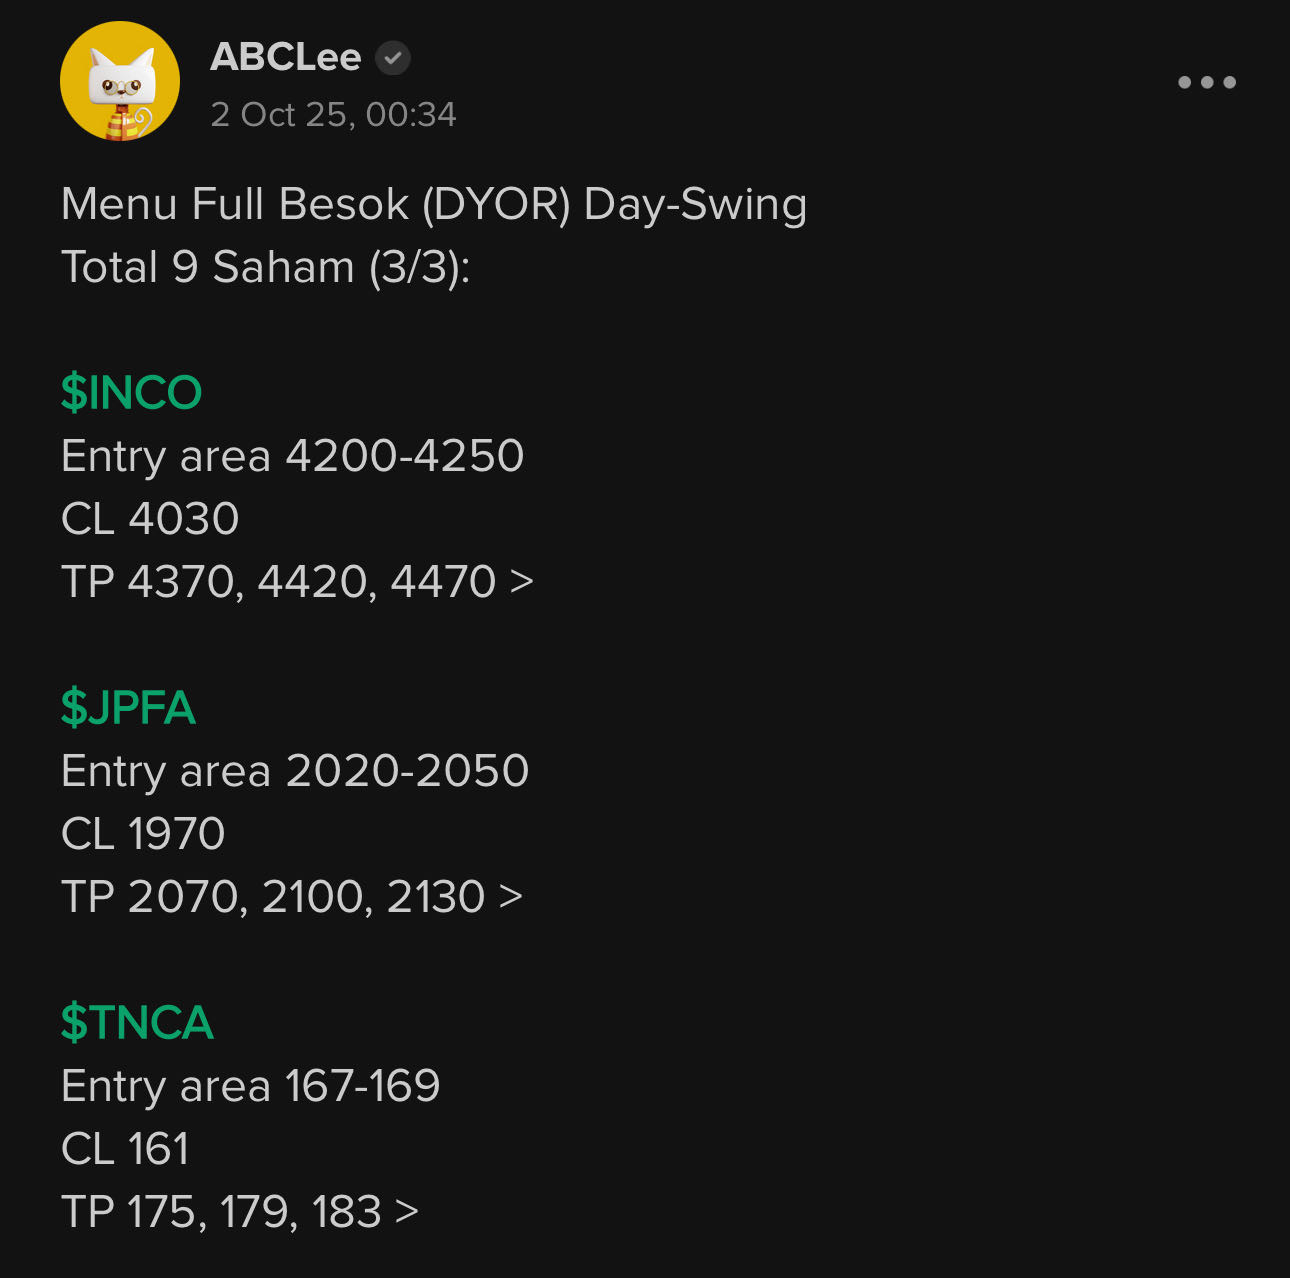
Task: Open the $INCO stock ticker link
Action: pos(131,393)
